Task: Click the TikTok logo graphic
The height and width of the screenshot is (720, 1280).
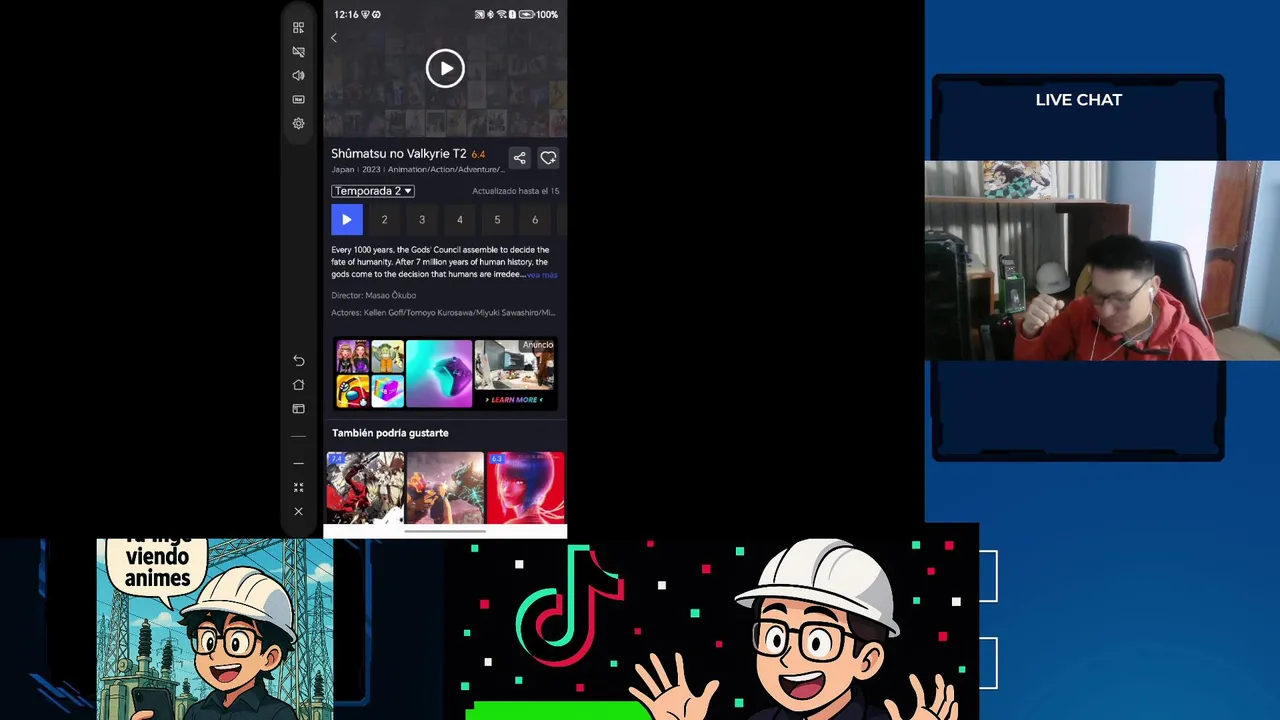Action: pos(568,607)
